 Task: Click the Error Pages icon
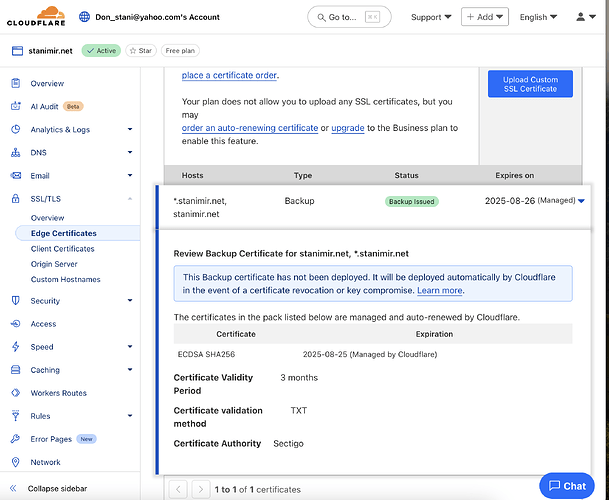(x=16, y=439)
